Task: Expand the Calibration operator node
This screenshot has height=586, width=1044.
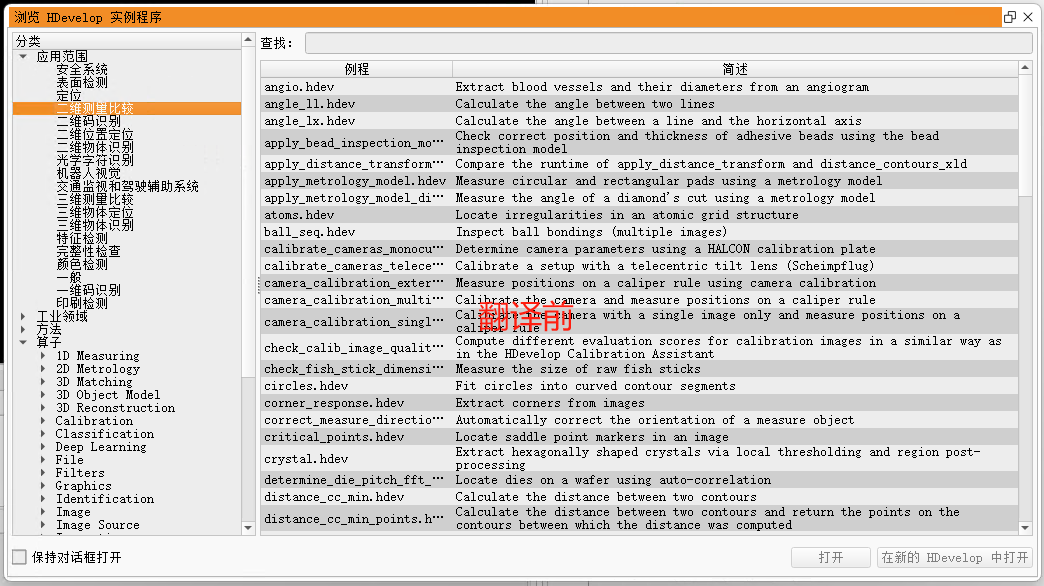Action: pyautogui.click(x=43, y=420)
